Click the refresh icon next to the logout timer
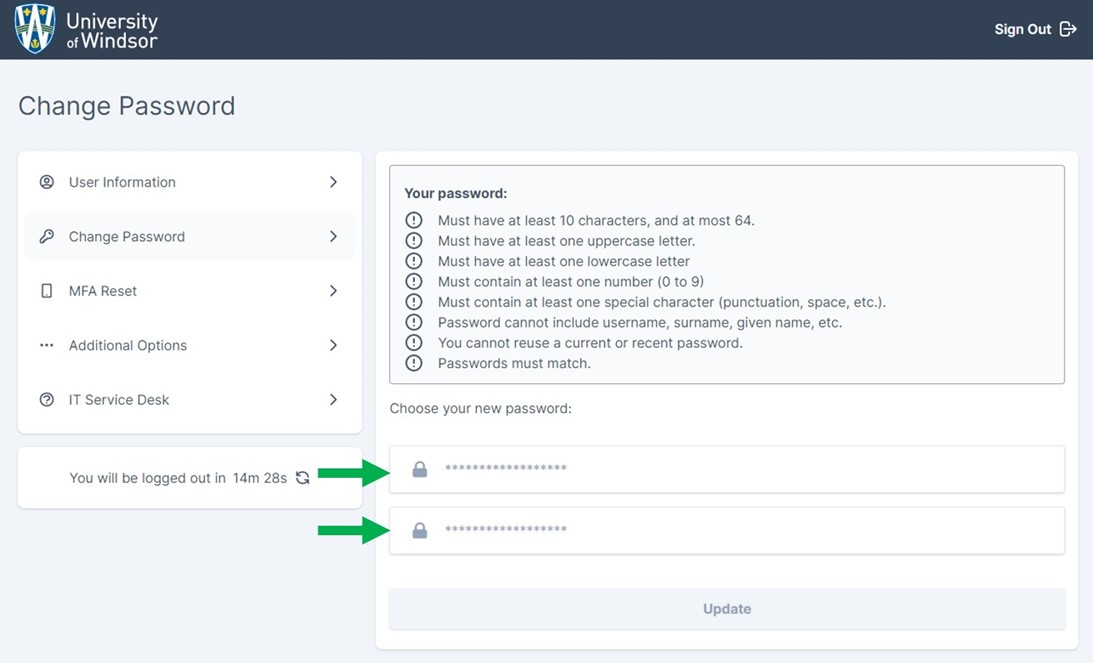1093x663 pixels. click(x=303, y=478)
